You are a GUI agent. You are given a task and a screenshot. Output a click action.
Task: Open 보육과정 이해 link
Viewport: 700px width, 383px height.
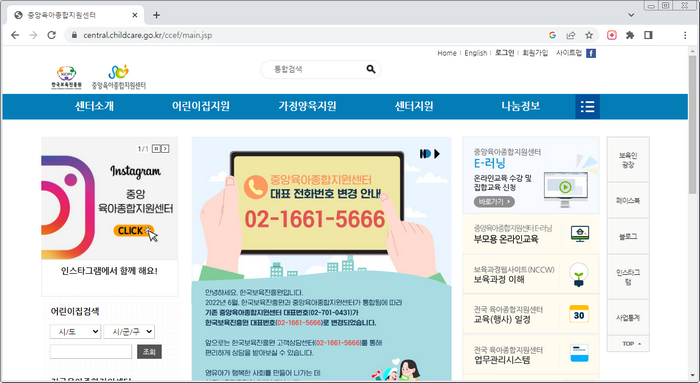point(499,279)
